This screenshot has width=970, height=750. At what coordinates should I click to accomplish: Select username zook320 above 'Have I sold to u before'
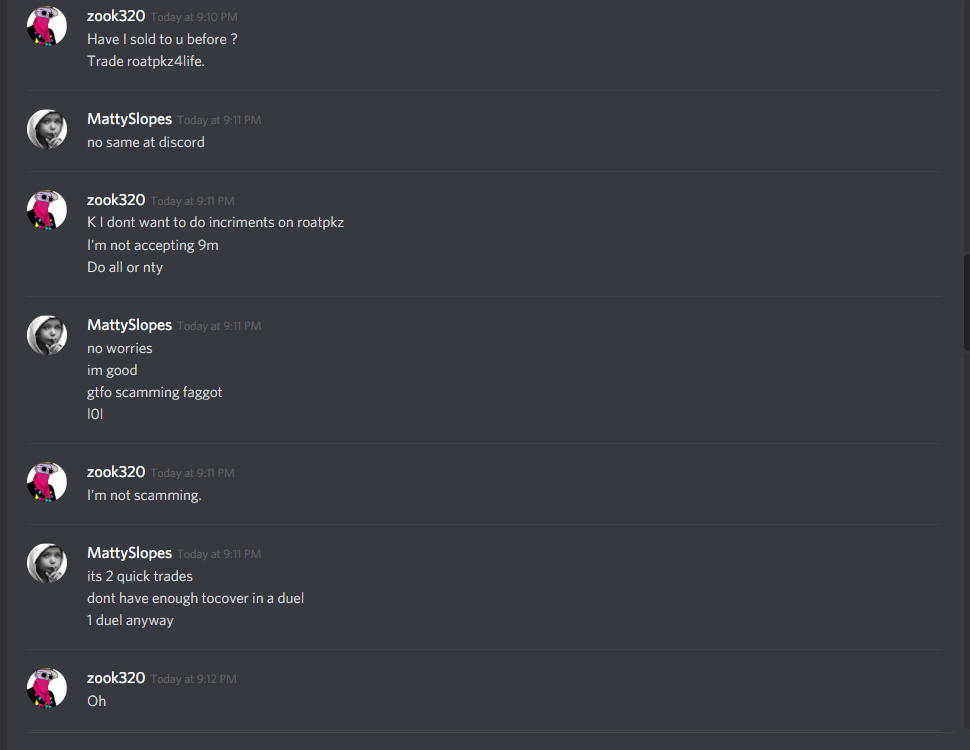coord(116,16)
